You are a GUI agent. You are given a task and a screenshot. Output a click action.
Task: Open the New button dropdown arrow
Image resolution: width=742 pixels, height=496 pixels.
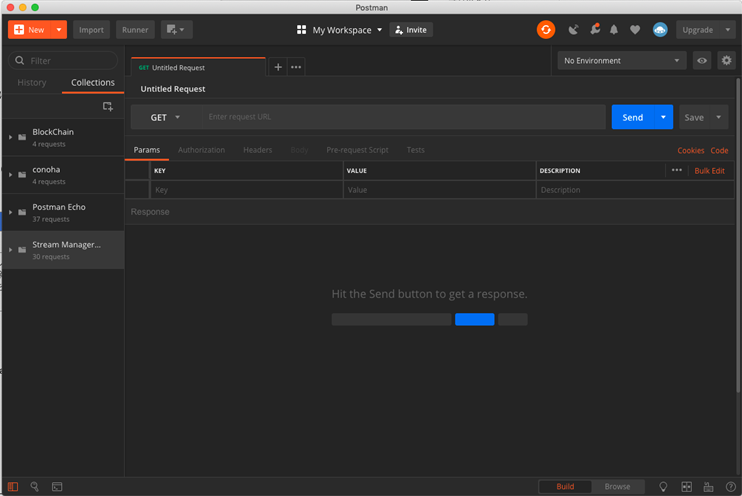coord(59,30)
